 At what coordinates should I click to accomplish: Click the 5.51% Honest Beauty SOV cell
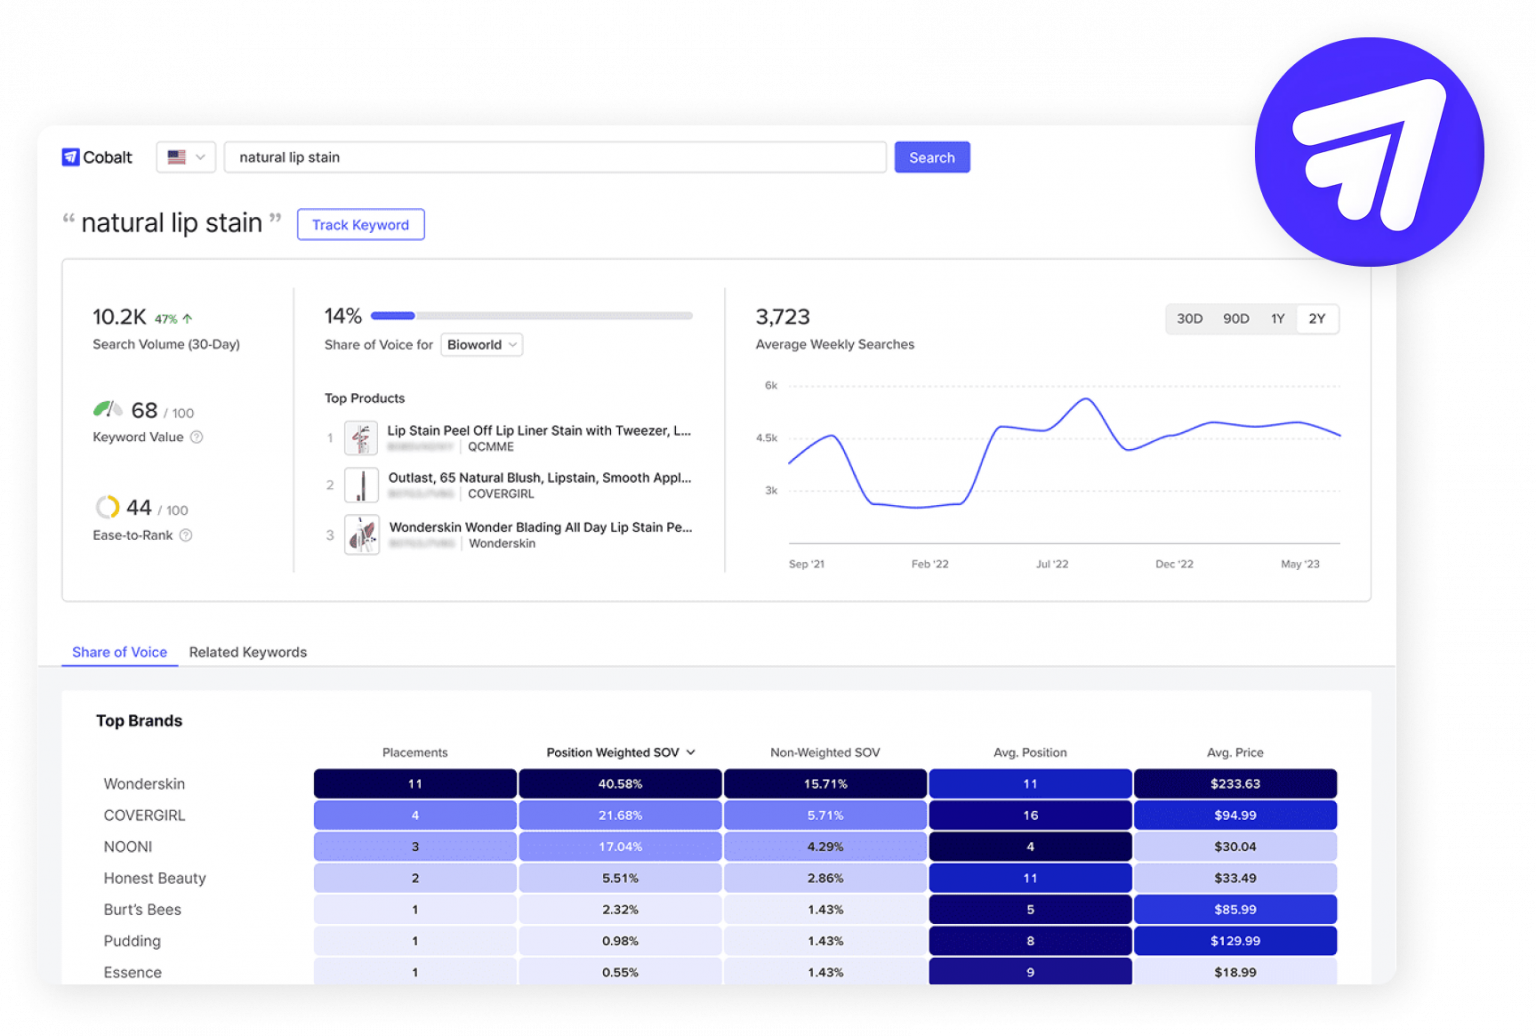[620, 878]
